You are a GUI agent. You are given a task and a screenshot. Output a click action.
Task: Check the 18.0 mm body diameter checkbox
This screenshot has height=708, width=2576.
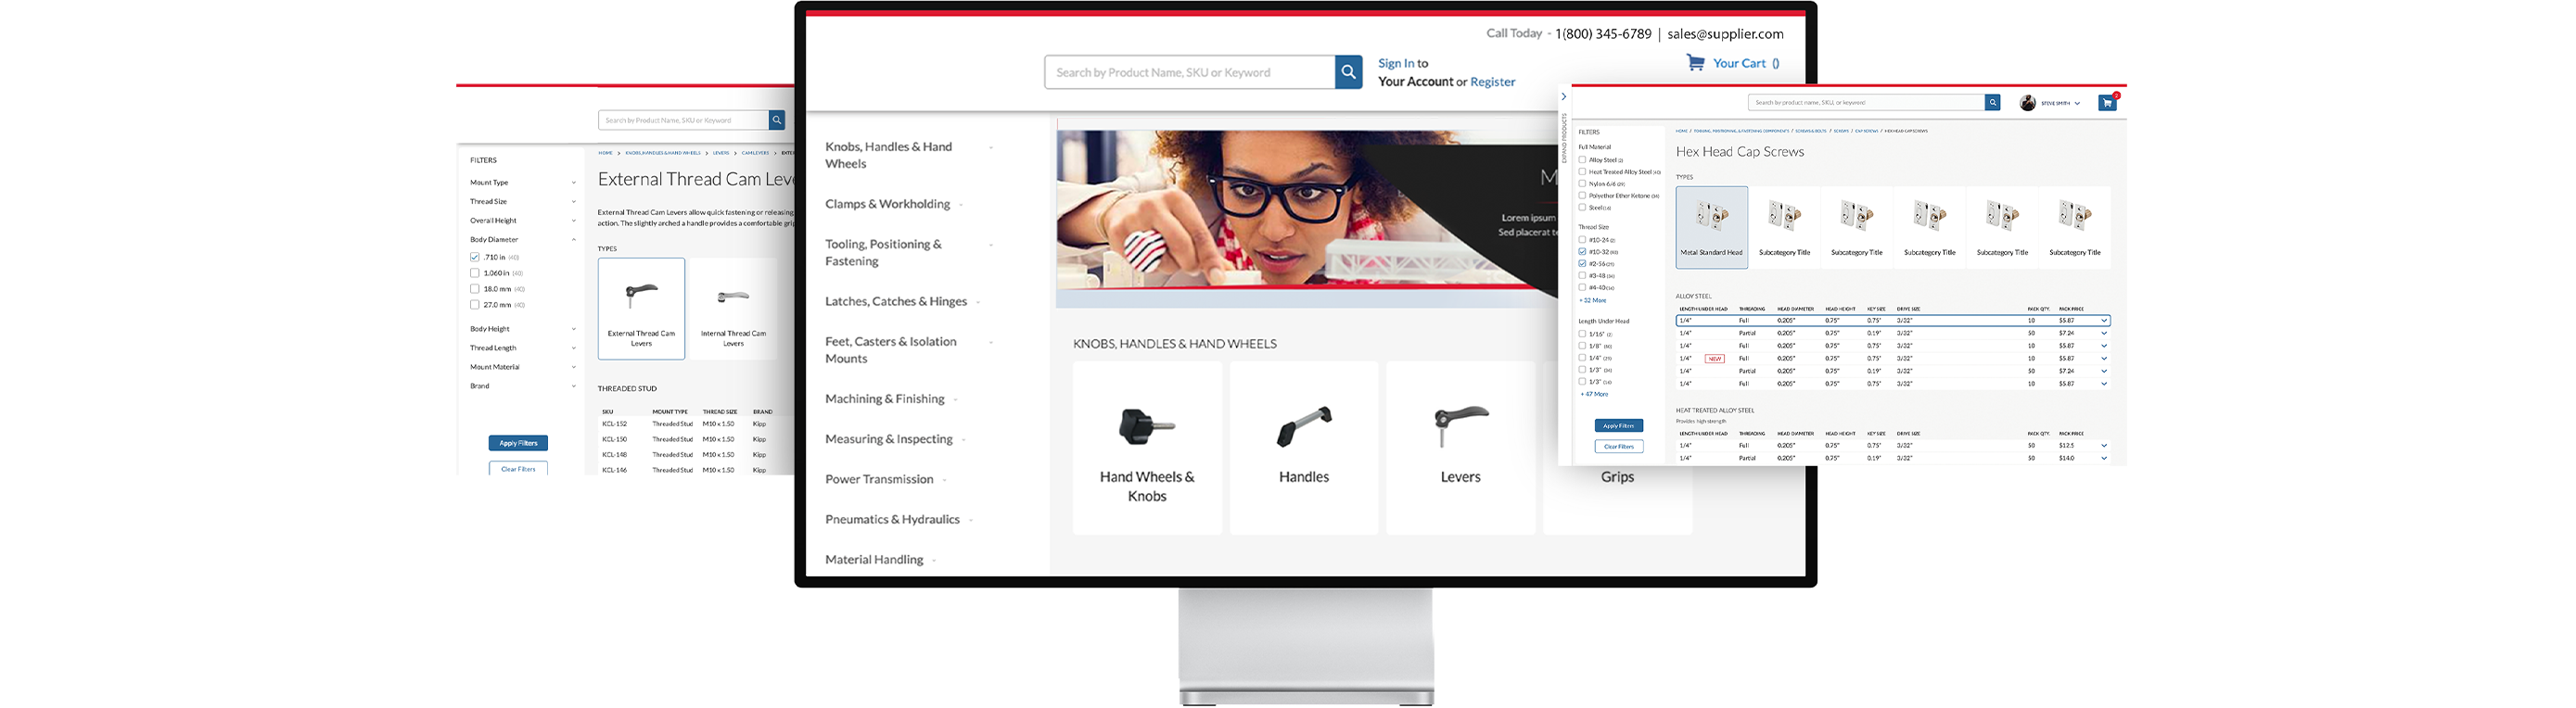click(475, 289)
